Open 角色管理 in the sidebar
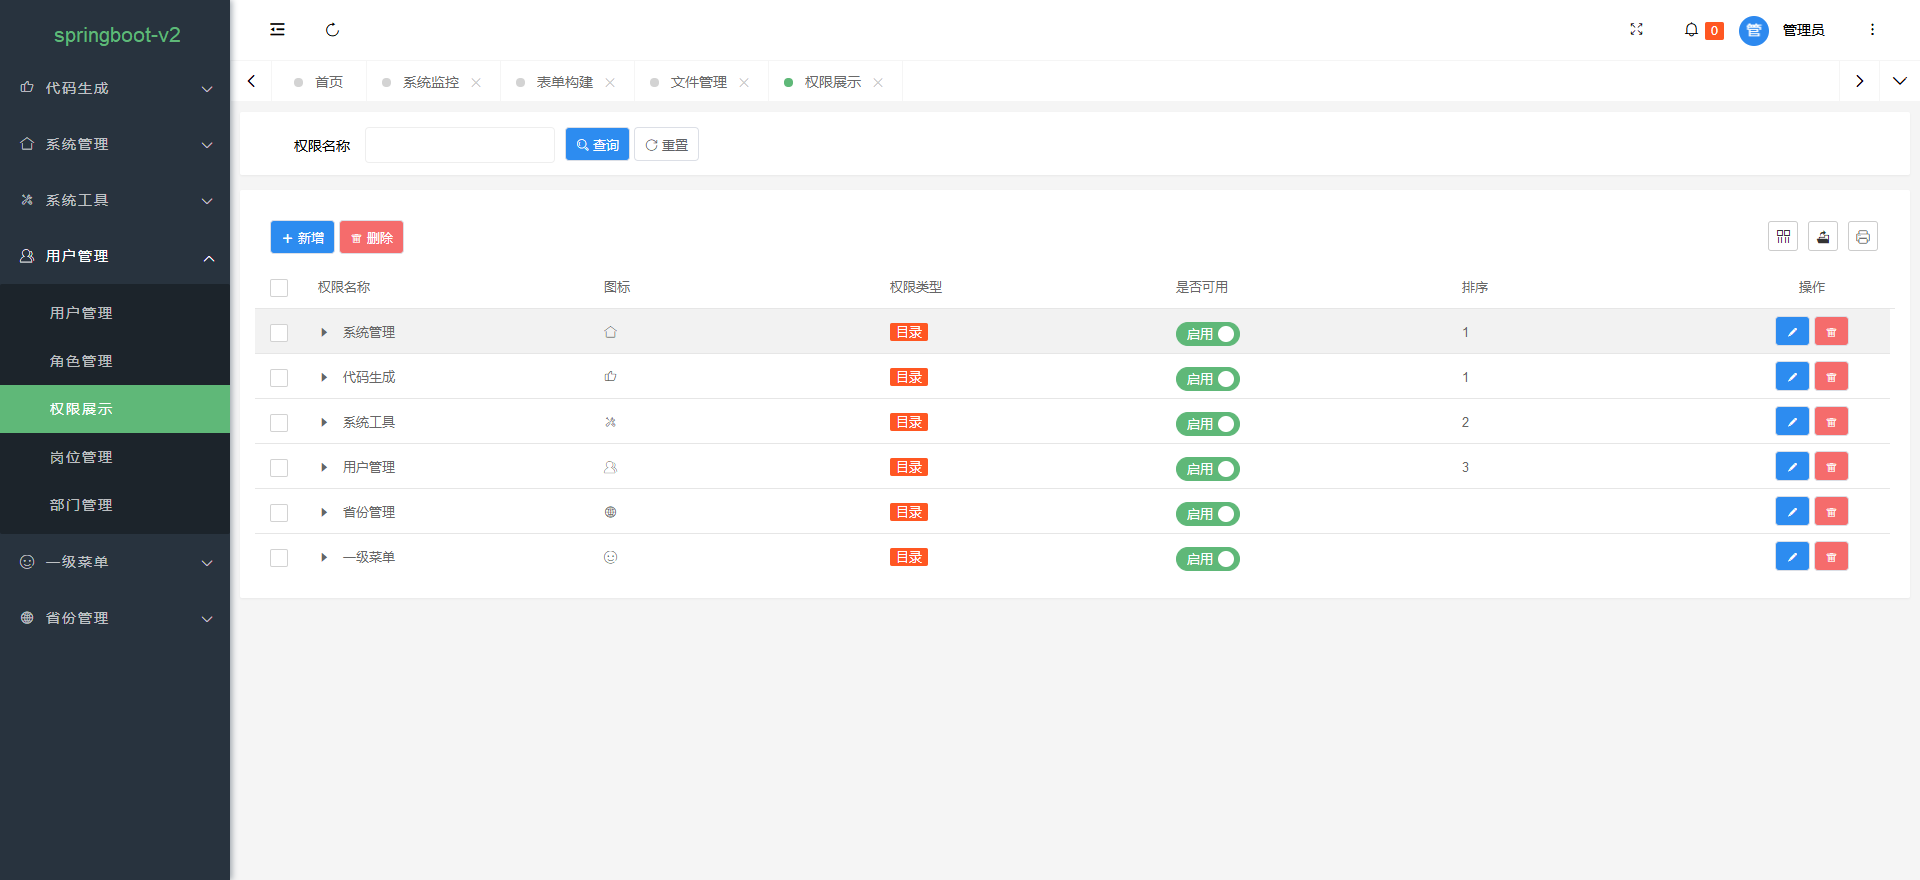 tap(115, 361)
